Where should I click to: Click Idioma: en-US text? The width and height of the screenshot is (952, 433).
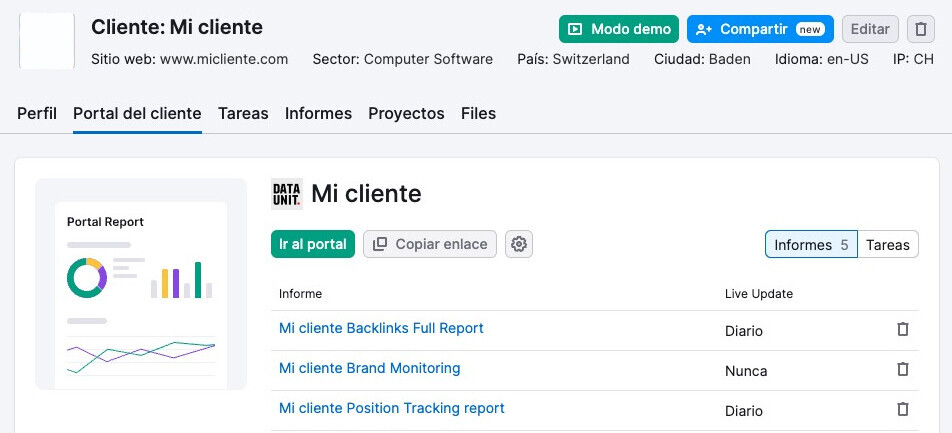(821, 60)
